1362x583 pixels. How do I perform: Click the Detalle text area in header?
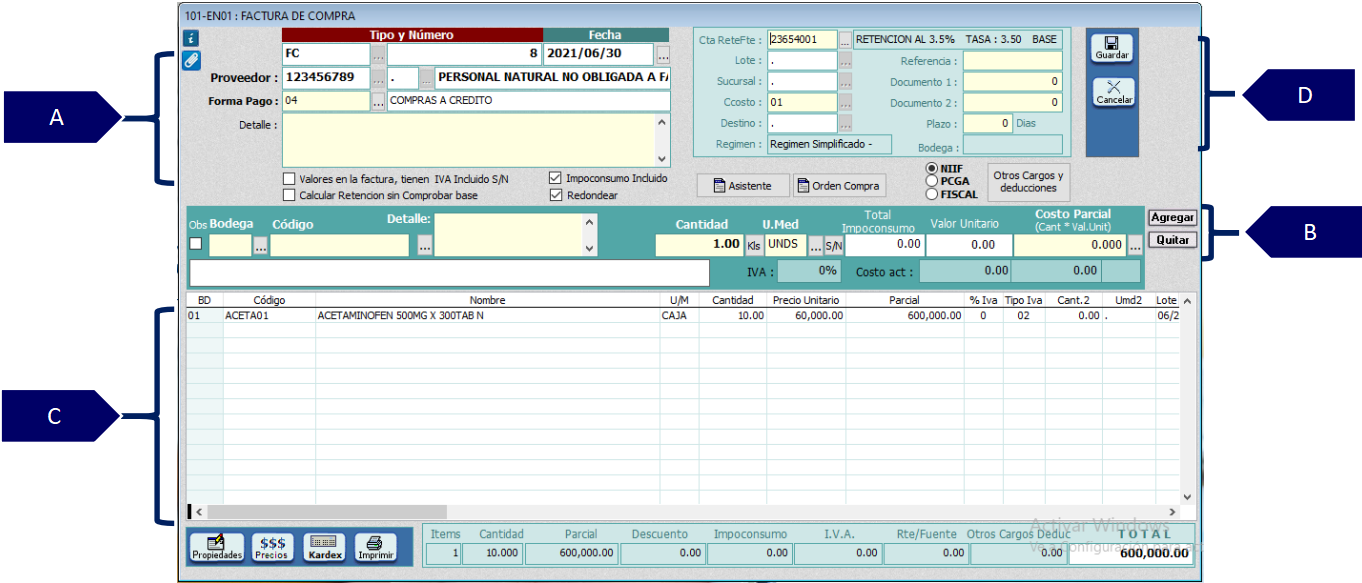(x=468, y=140)
